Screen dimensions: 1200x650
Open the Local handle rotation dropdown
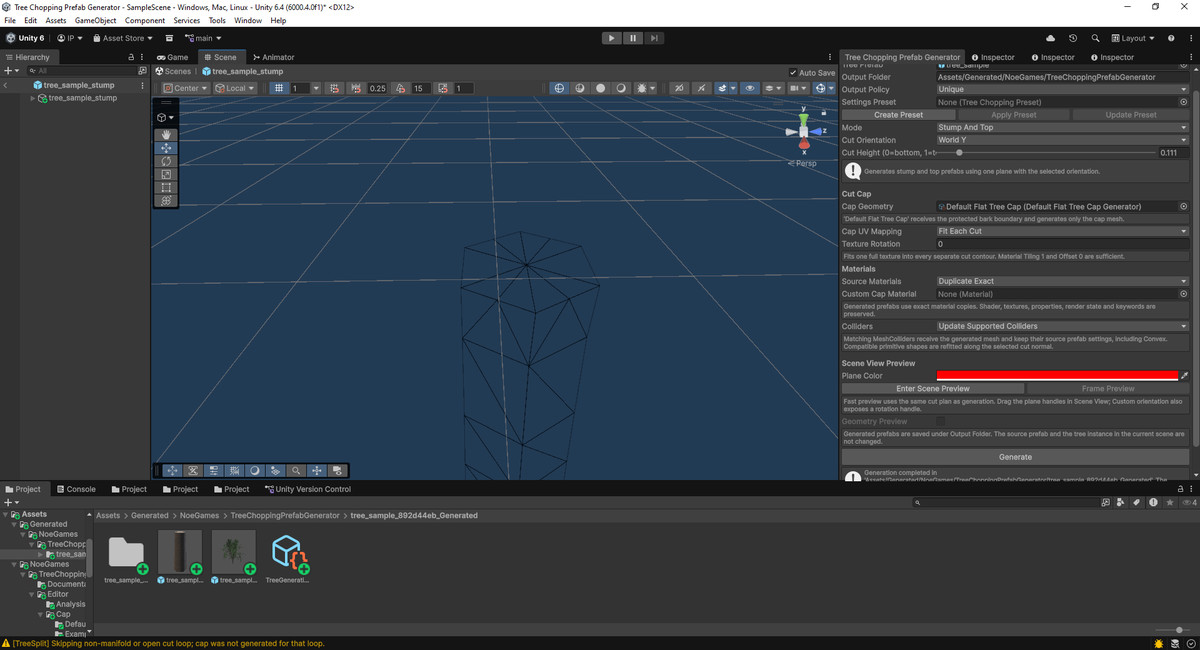tap(235, 88)
